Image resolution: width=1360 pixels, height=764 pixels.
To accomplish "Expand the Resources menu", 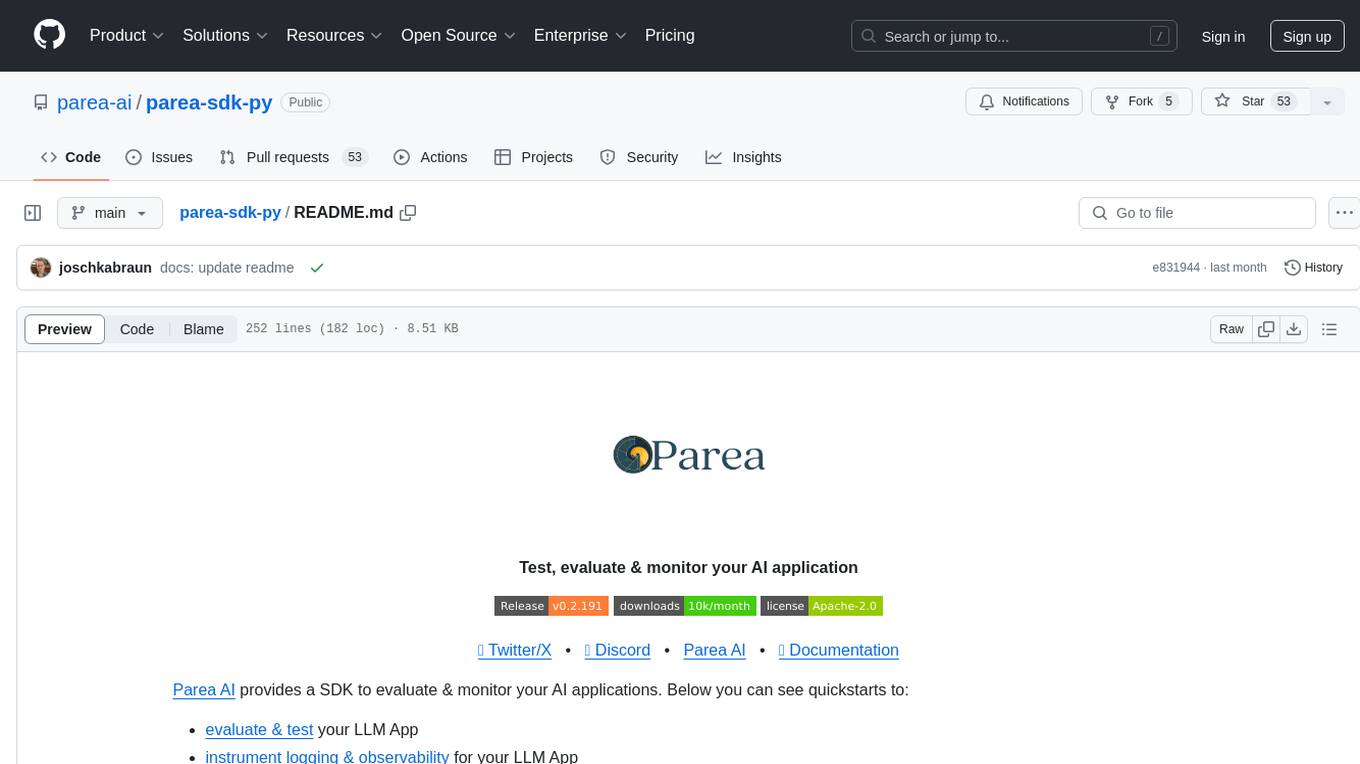I will (334, 35).
